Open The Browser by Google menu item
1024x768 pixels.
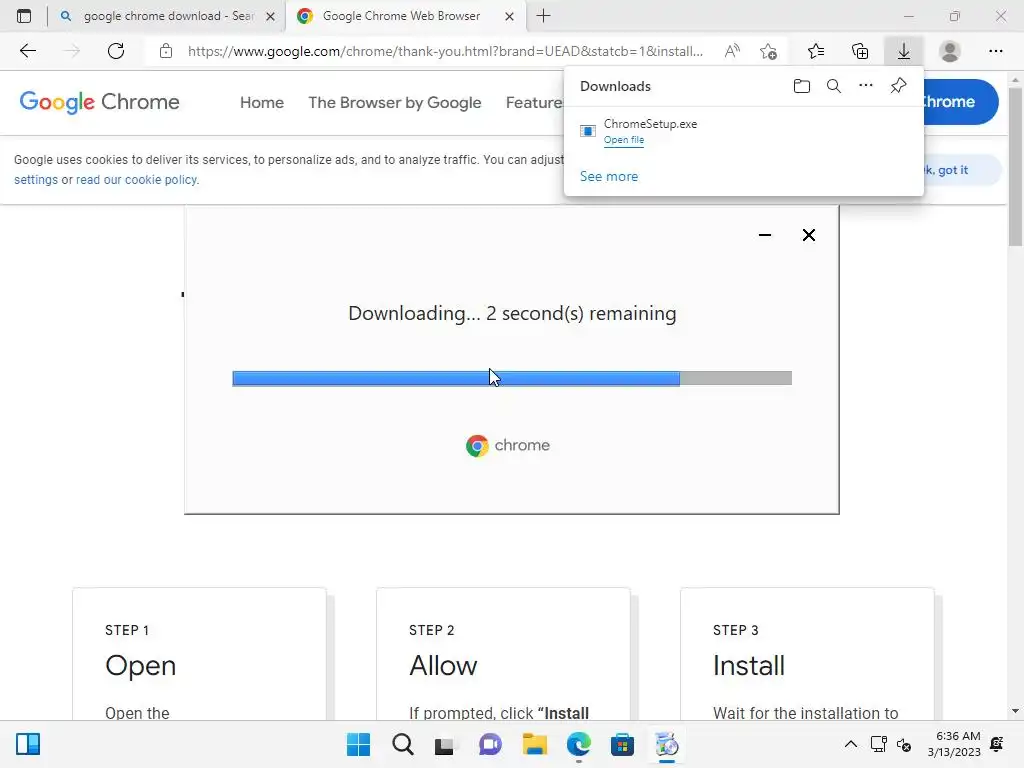tap(394, 103)
